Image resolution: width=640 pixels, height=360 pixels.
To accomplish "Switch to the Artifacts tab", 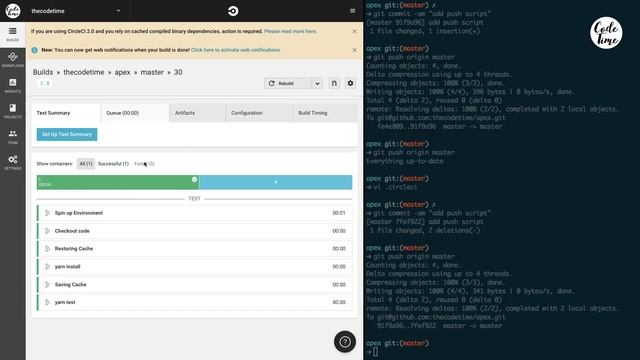I will coord(198,113).
